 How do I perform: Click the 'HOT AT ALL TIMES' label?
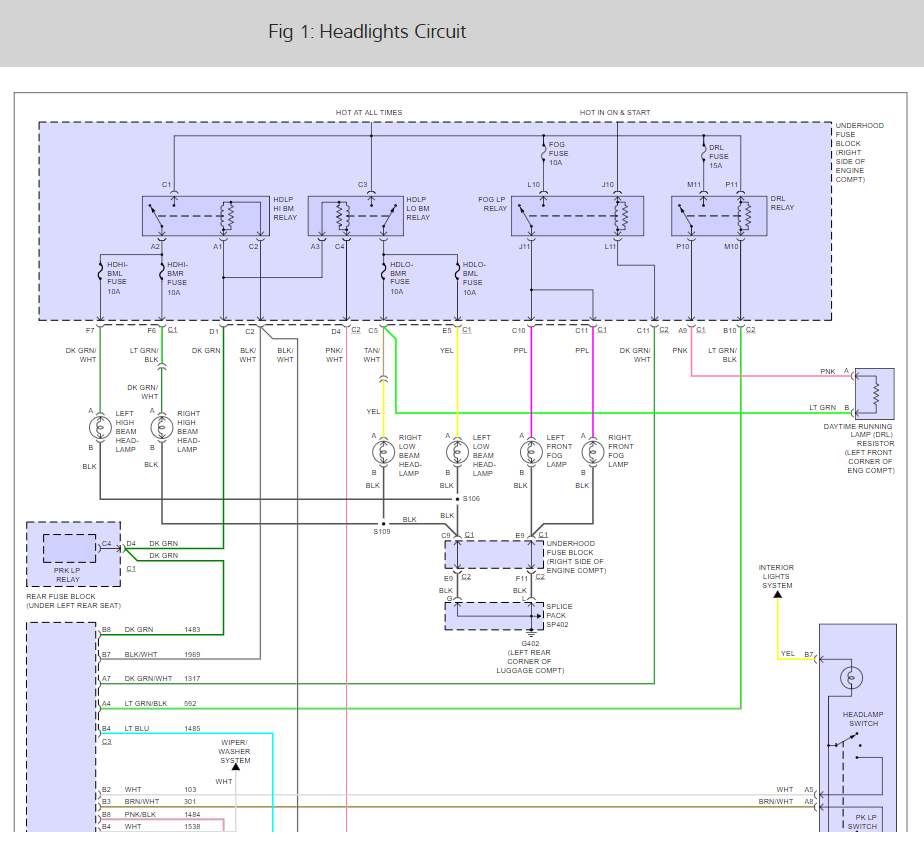pos(369,112)
